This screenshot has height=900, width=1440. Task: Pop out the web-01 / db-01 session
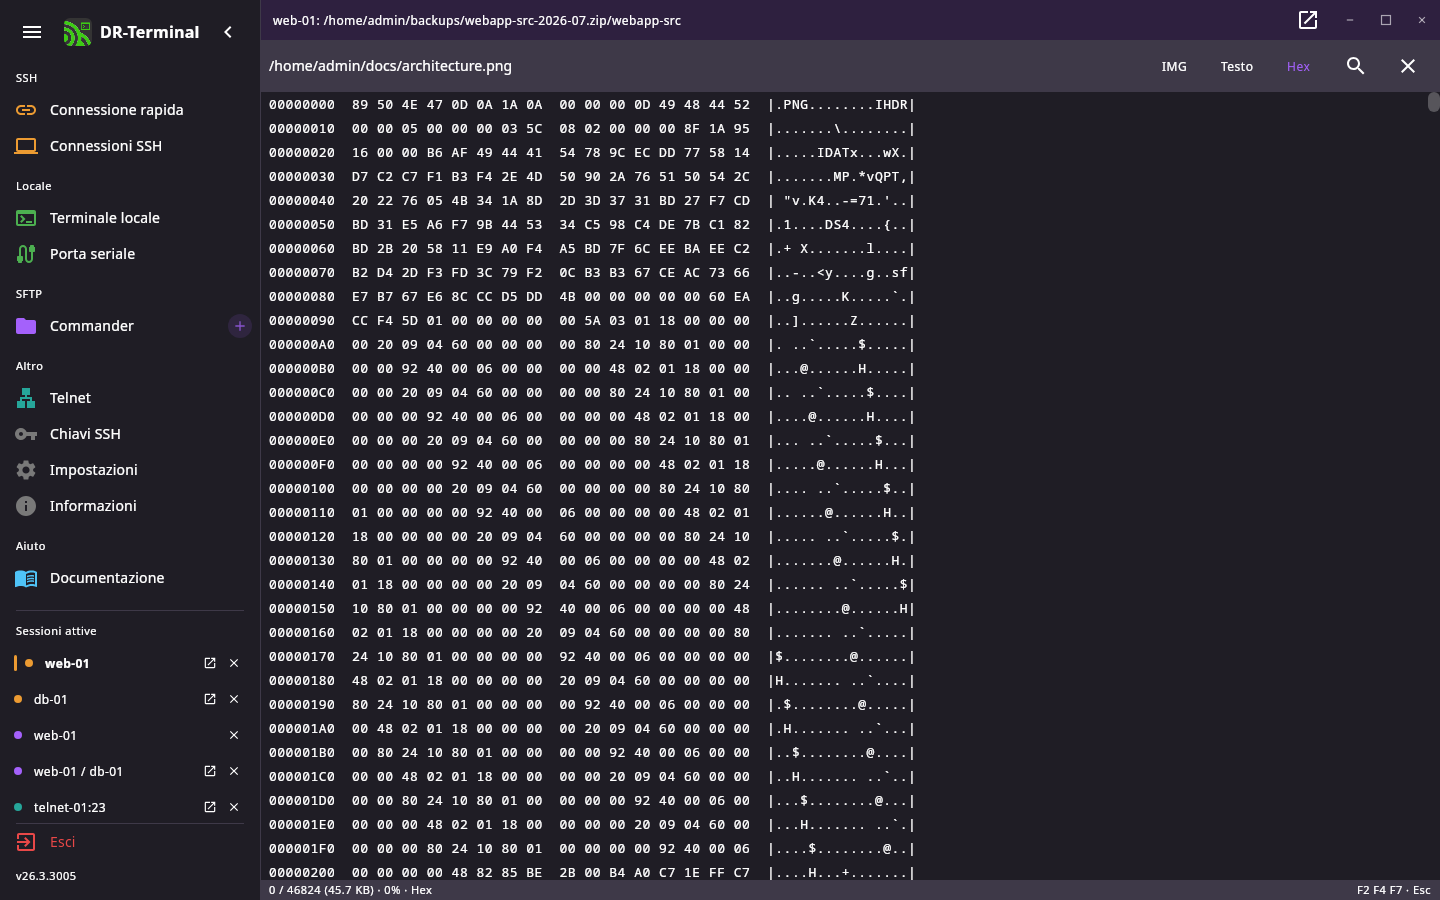pyautogui.click(x=210, y=771)
